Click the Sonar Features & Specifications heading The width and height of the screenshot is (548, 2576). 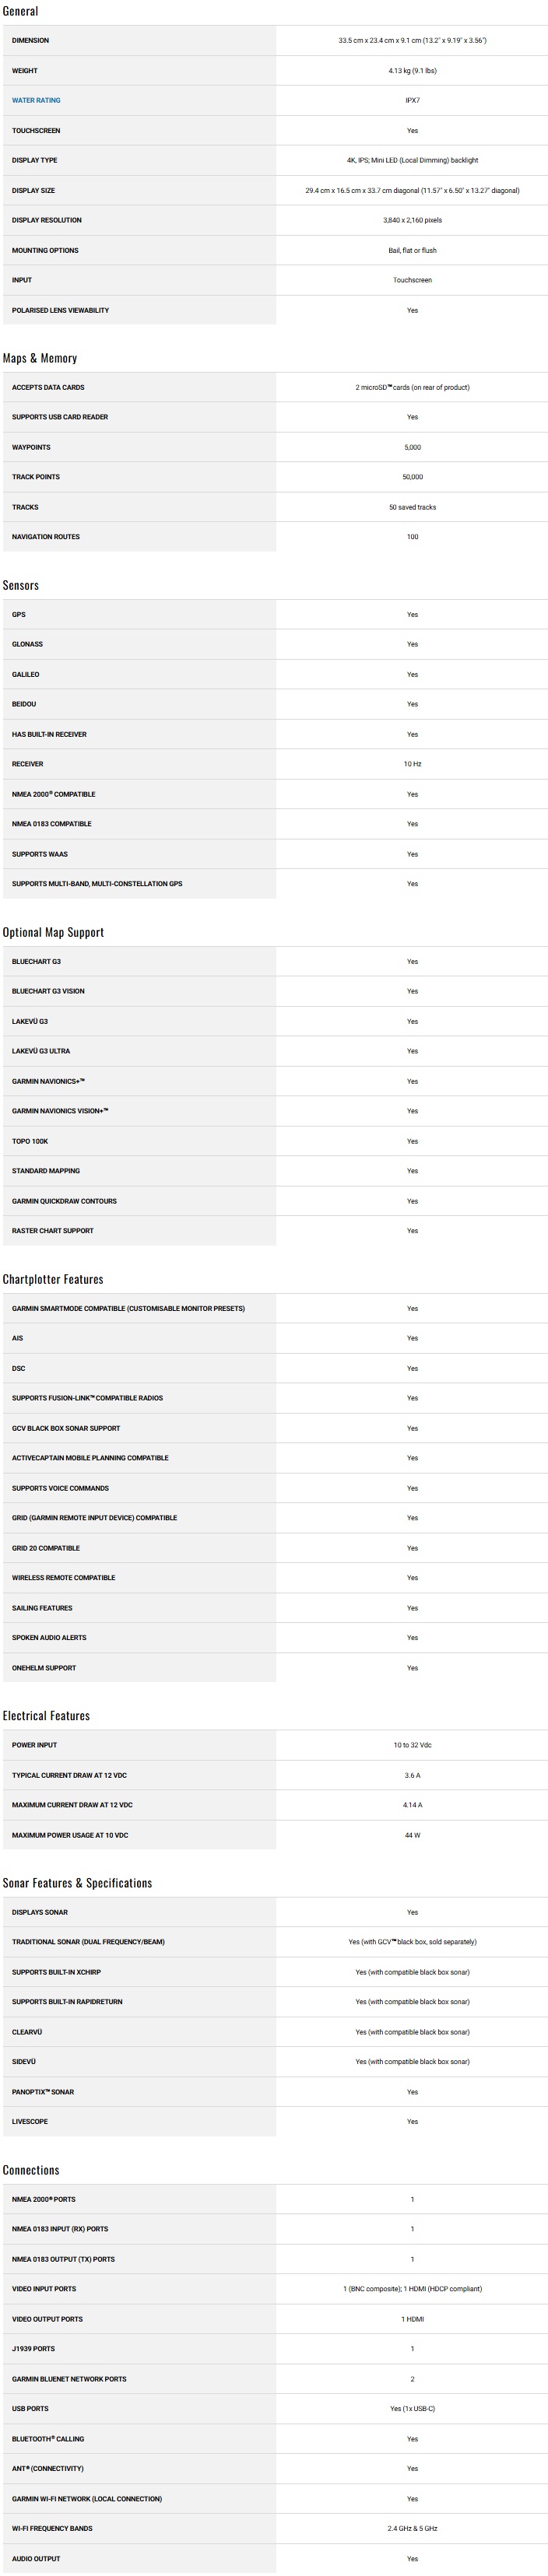(x=77, y=1883)
